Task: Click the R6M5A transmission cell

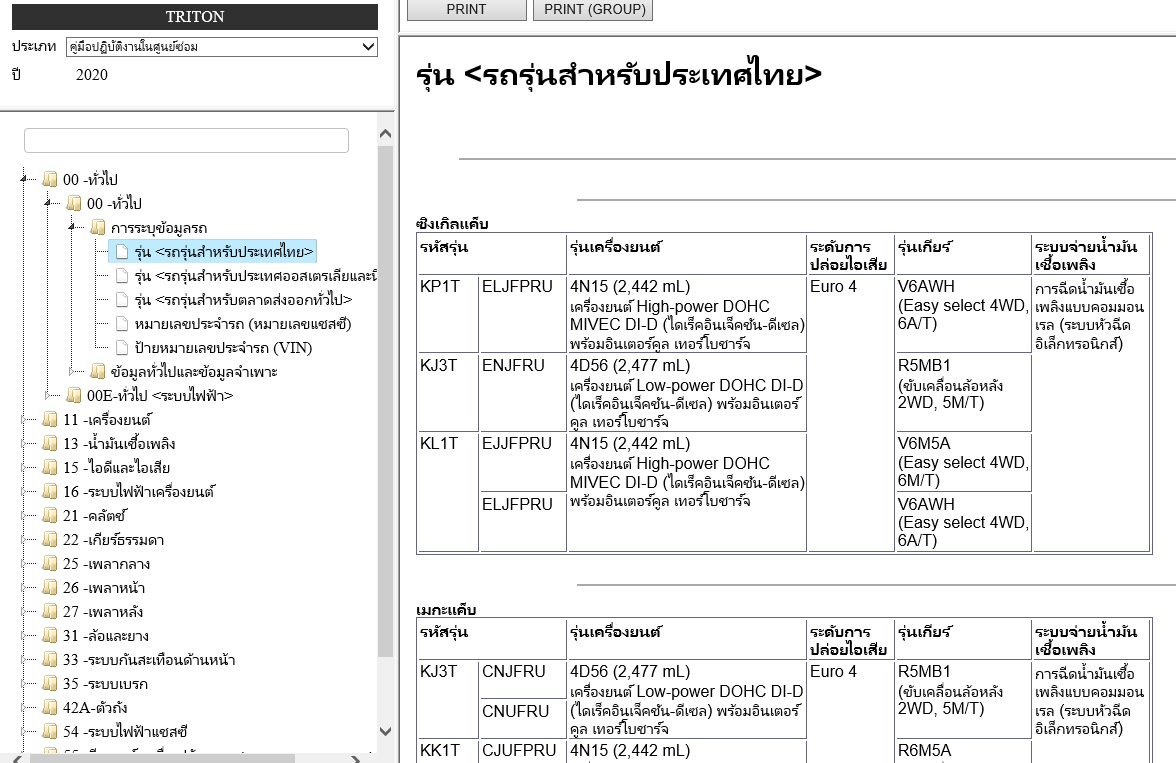Action: 963,752
